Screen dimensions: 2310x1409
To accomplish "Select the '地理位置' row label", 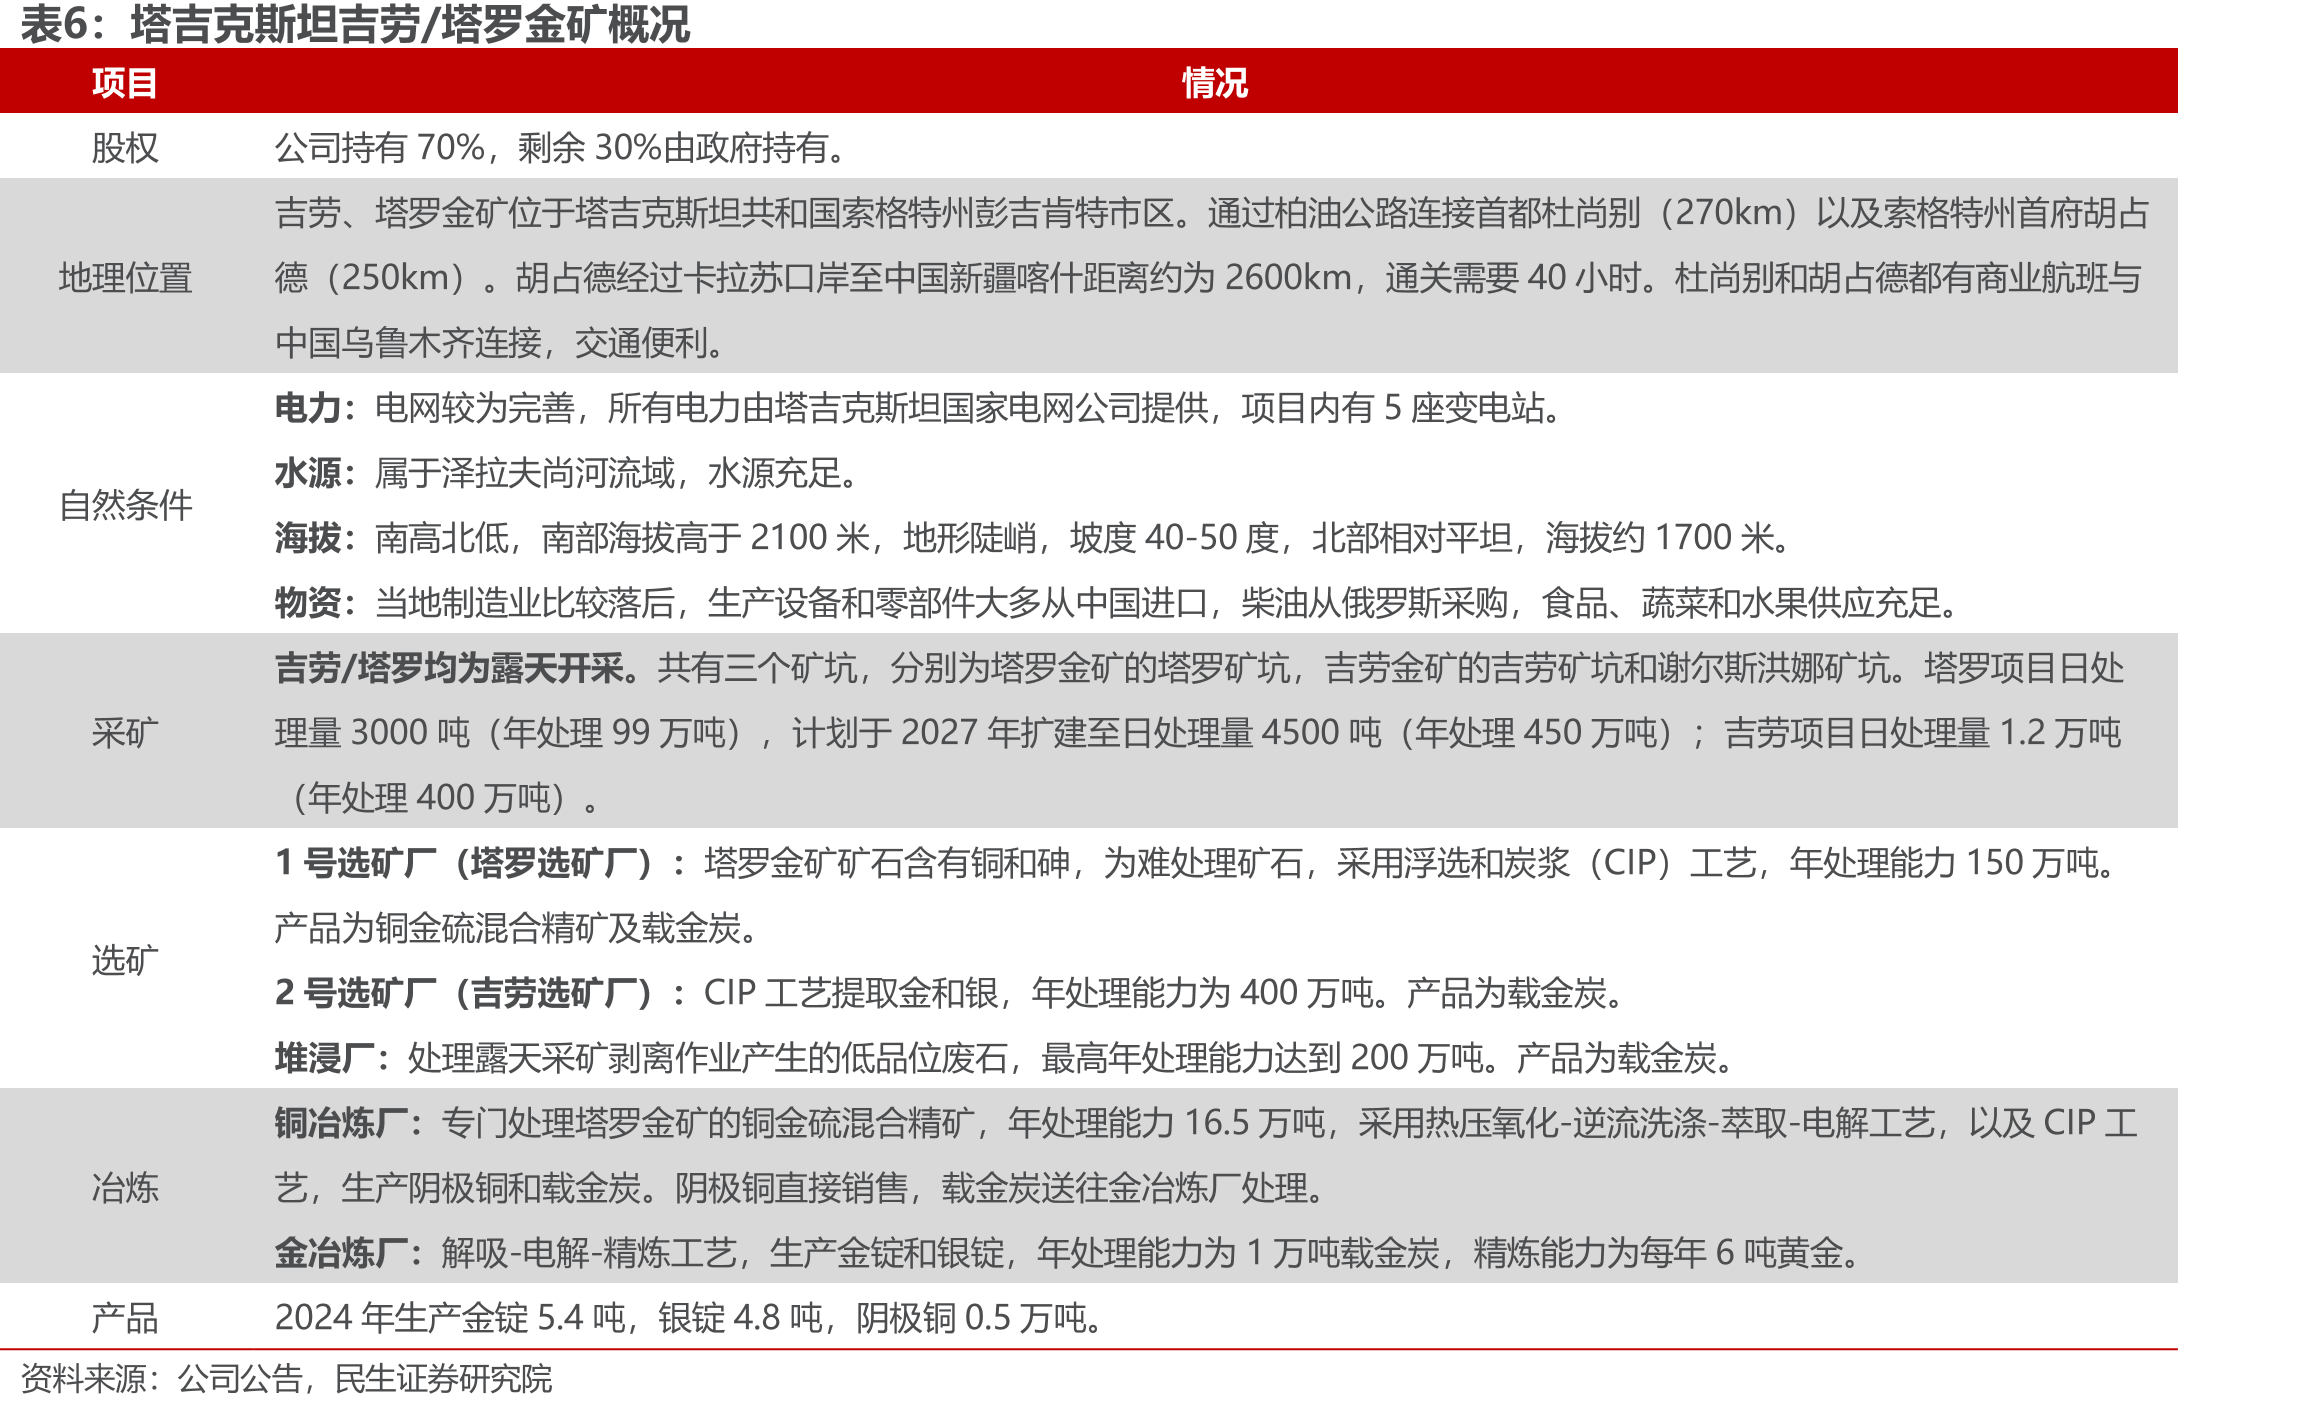I will [x=125, y=277].
